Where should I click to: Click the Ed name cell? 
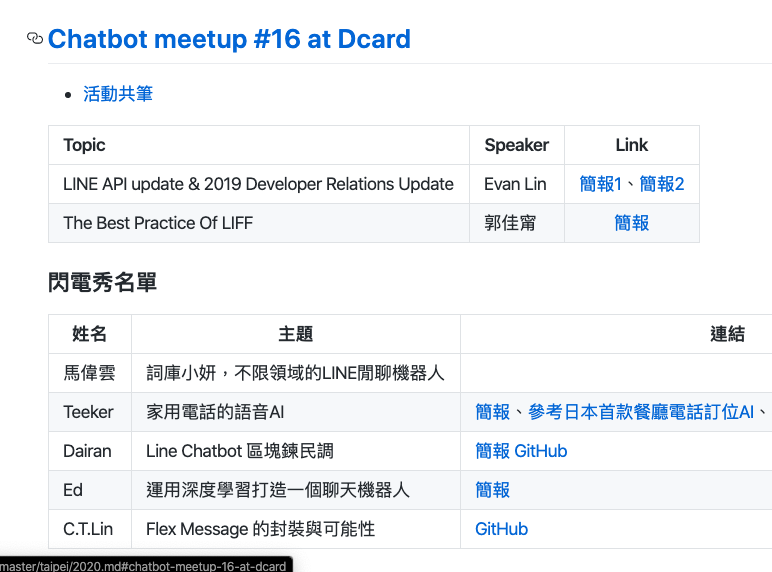tap(90, 490)
